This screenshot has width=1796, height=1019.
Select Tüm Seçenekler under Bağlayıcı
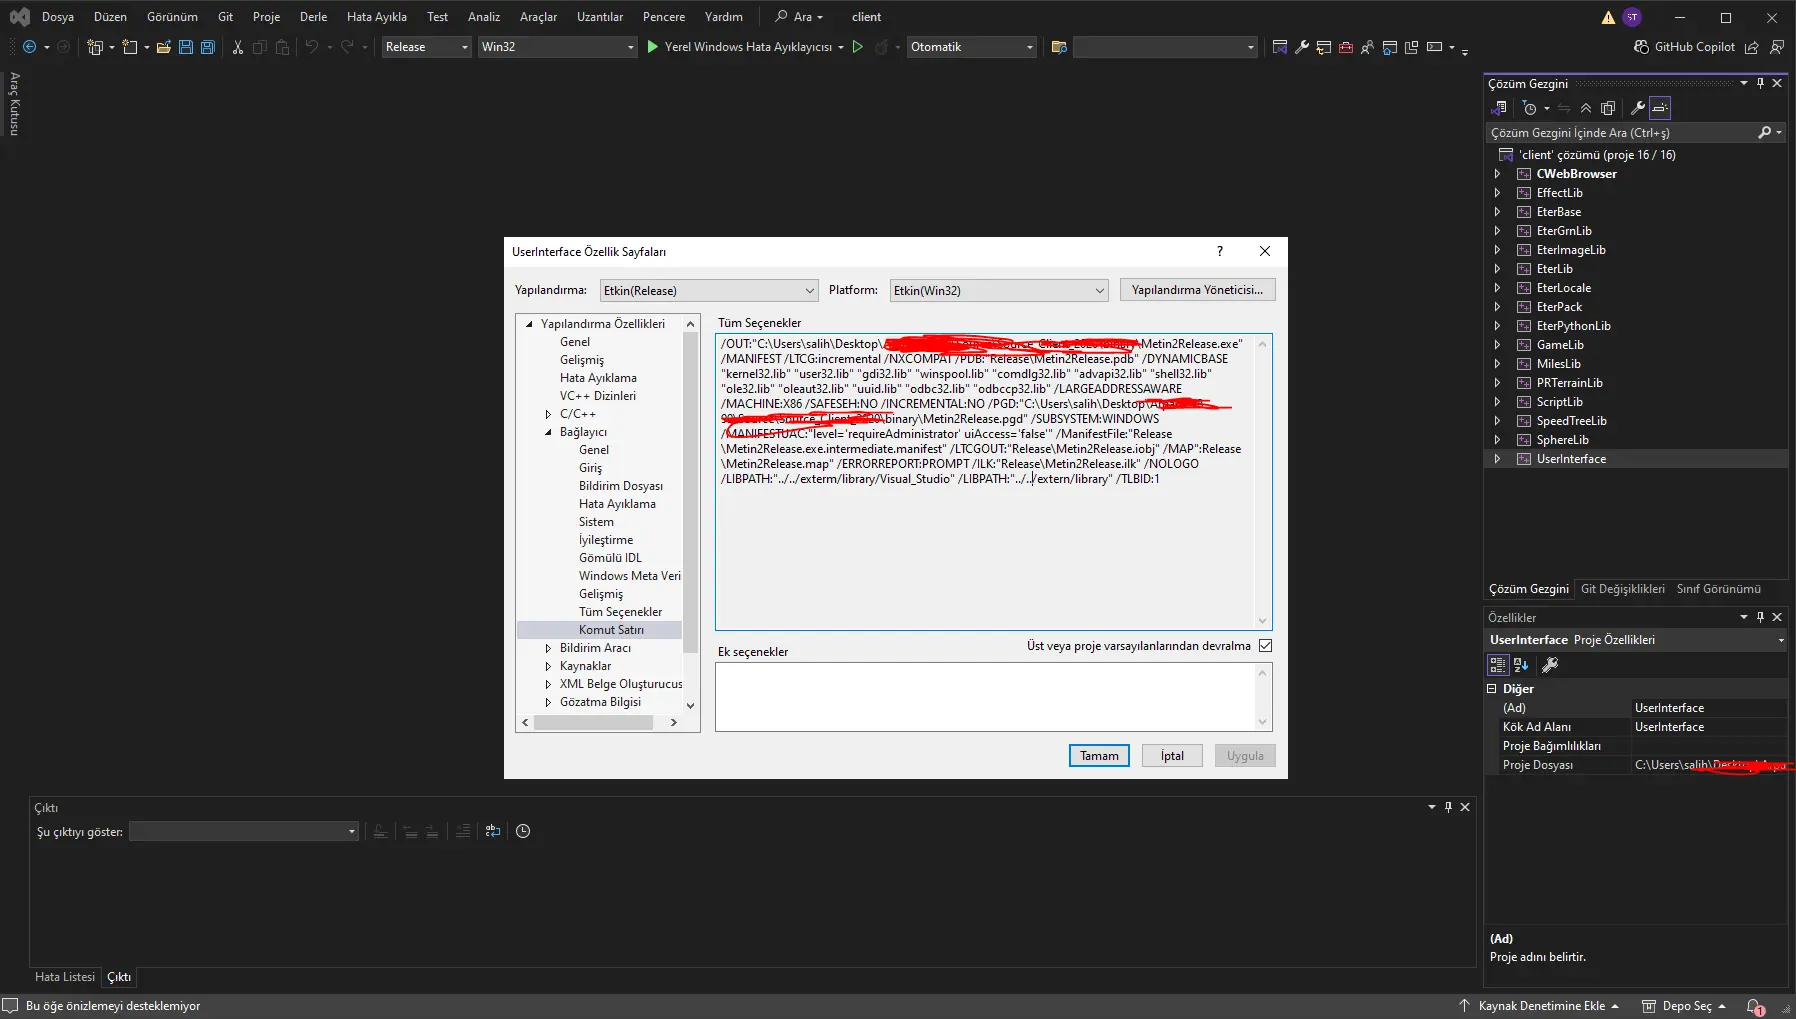tap(620, 612)
